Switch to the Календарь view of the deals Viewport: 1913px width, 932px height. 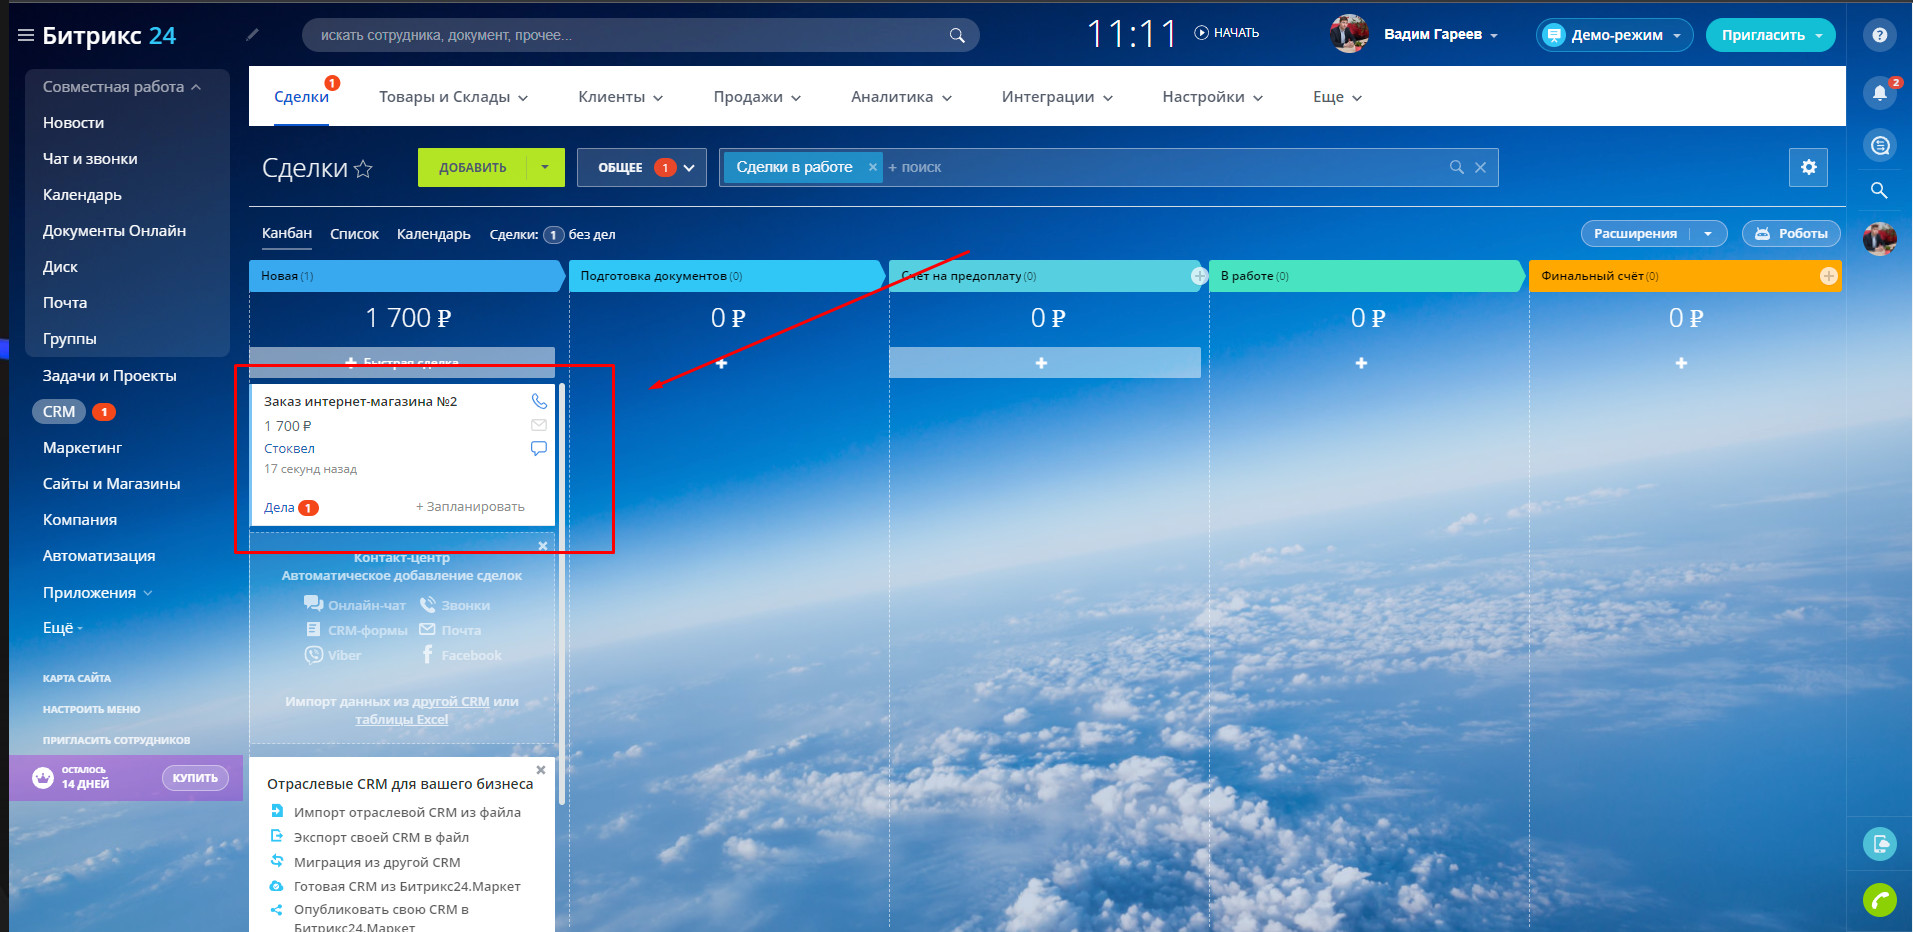coord(434,234)
